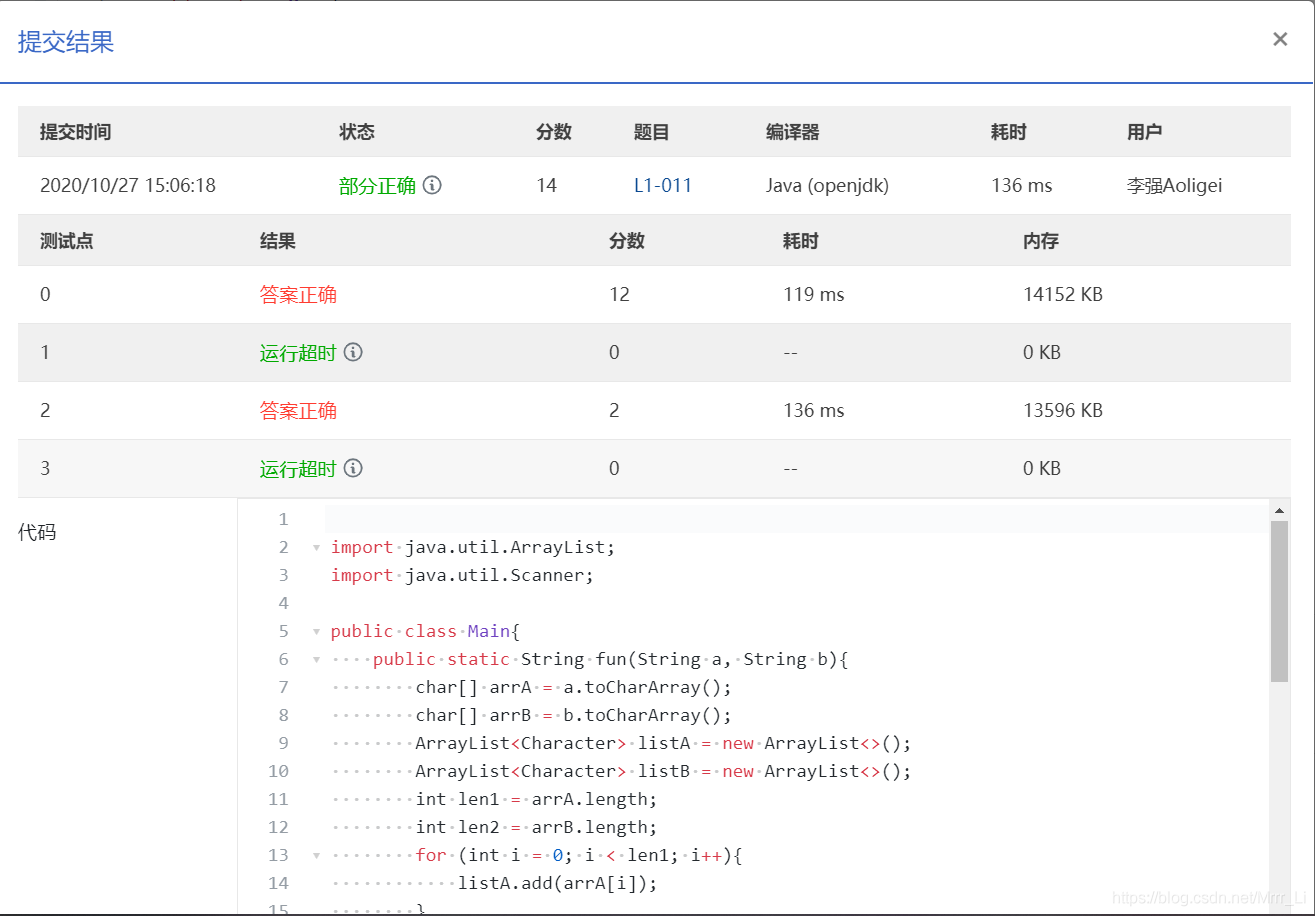Click the 状态 column header
The height and width of the screenshot is (916, 1315).
(x=357, y=132)
